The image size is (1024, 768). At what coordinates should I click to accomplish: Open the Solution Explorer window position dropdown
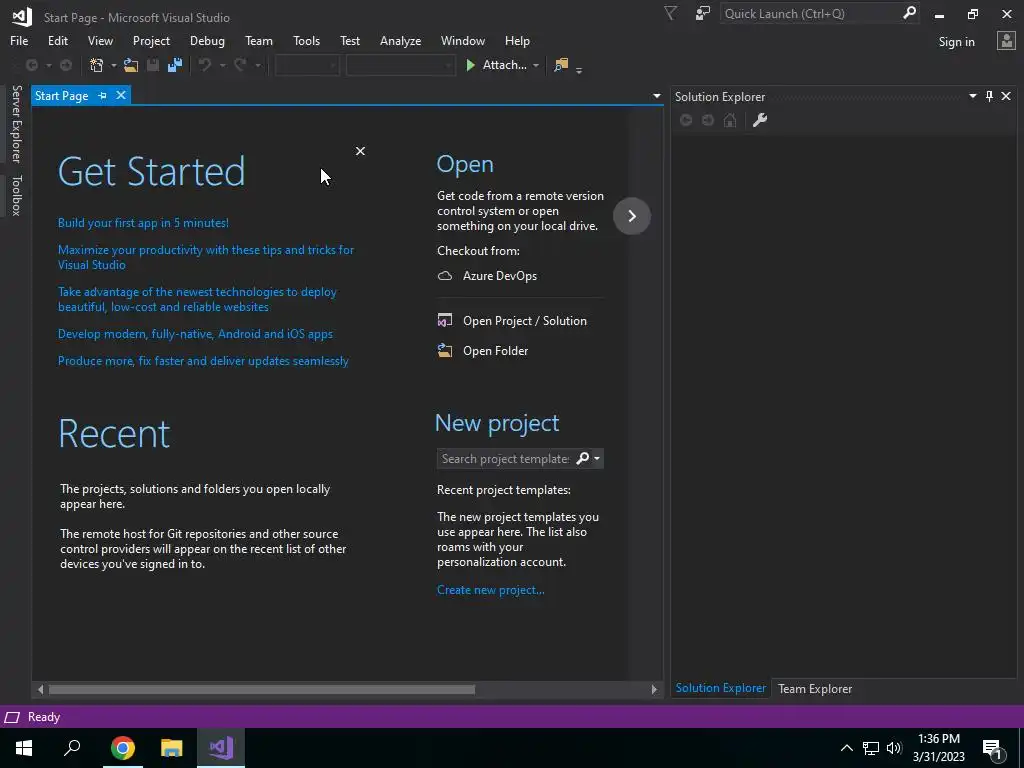coord(972,96)
